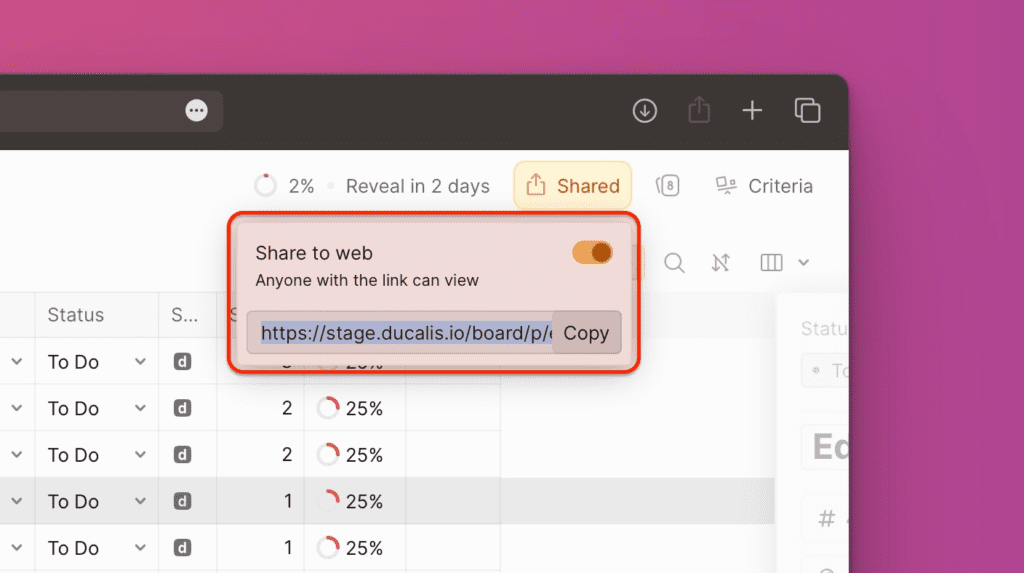Click score value 1 in highlighted row

287,501
